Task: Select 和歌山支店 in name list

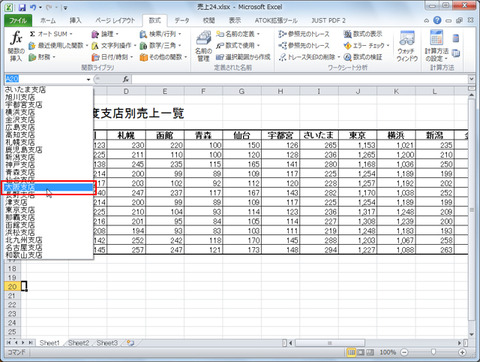Action: (x=49, y=255)
